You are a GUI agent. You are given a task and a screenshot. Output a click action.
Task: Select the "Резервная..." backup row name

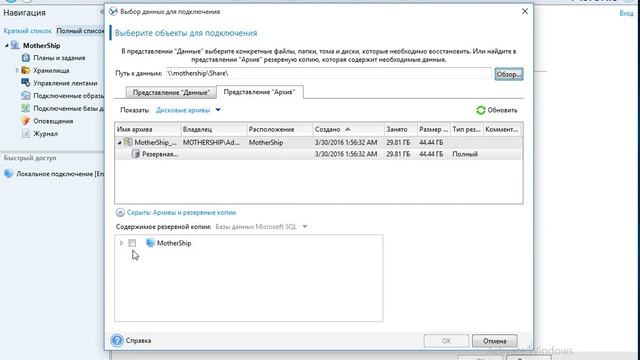point(160,154)
